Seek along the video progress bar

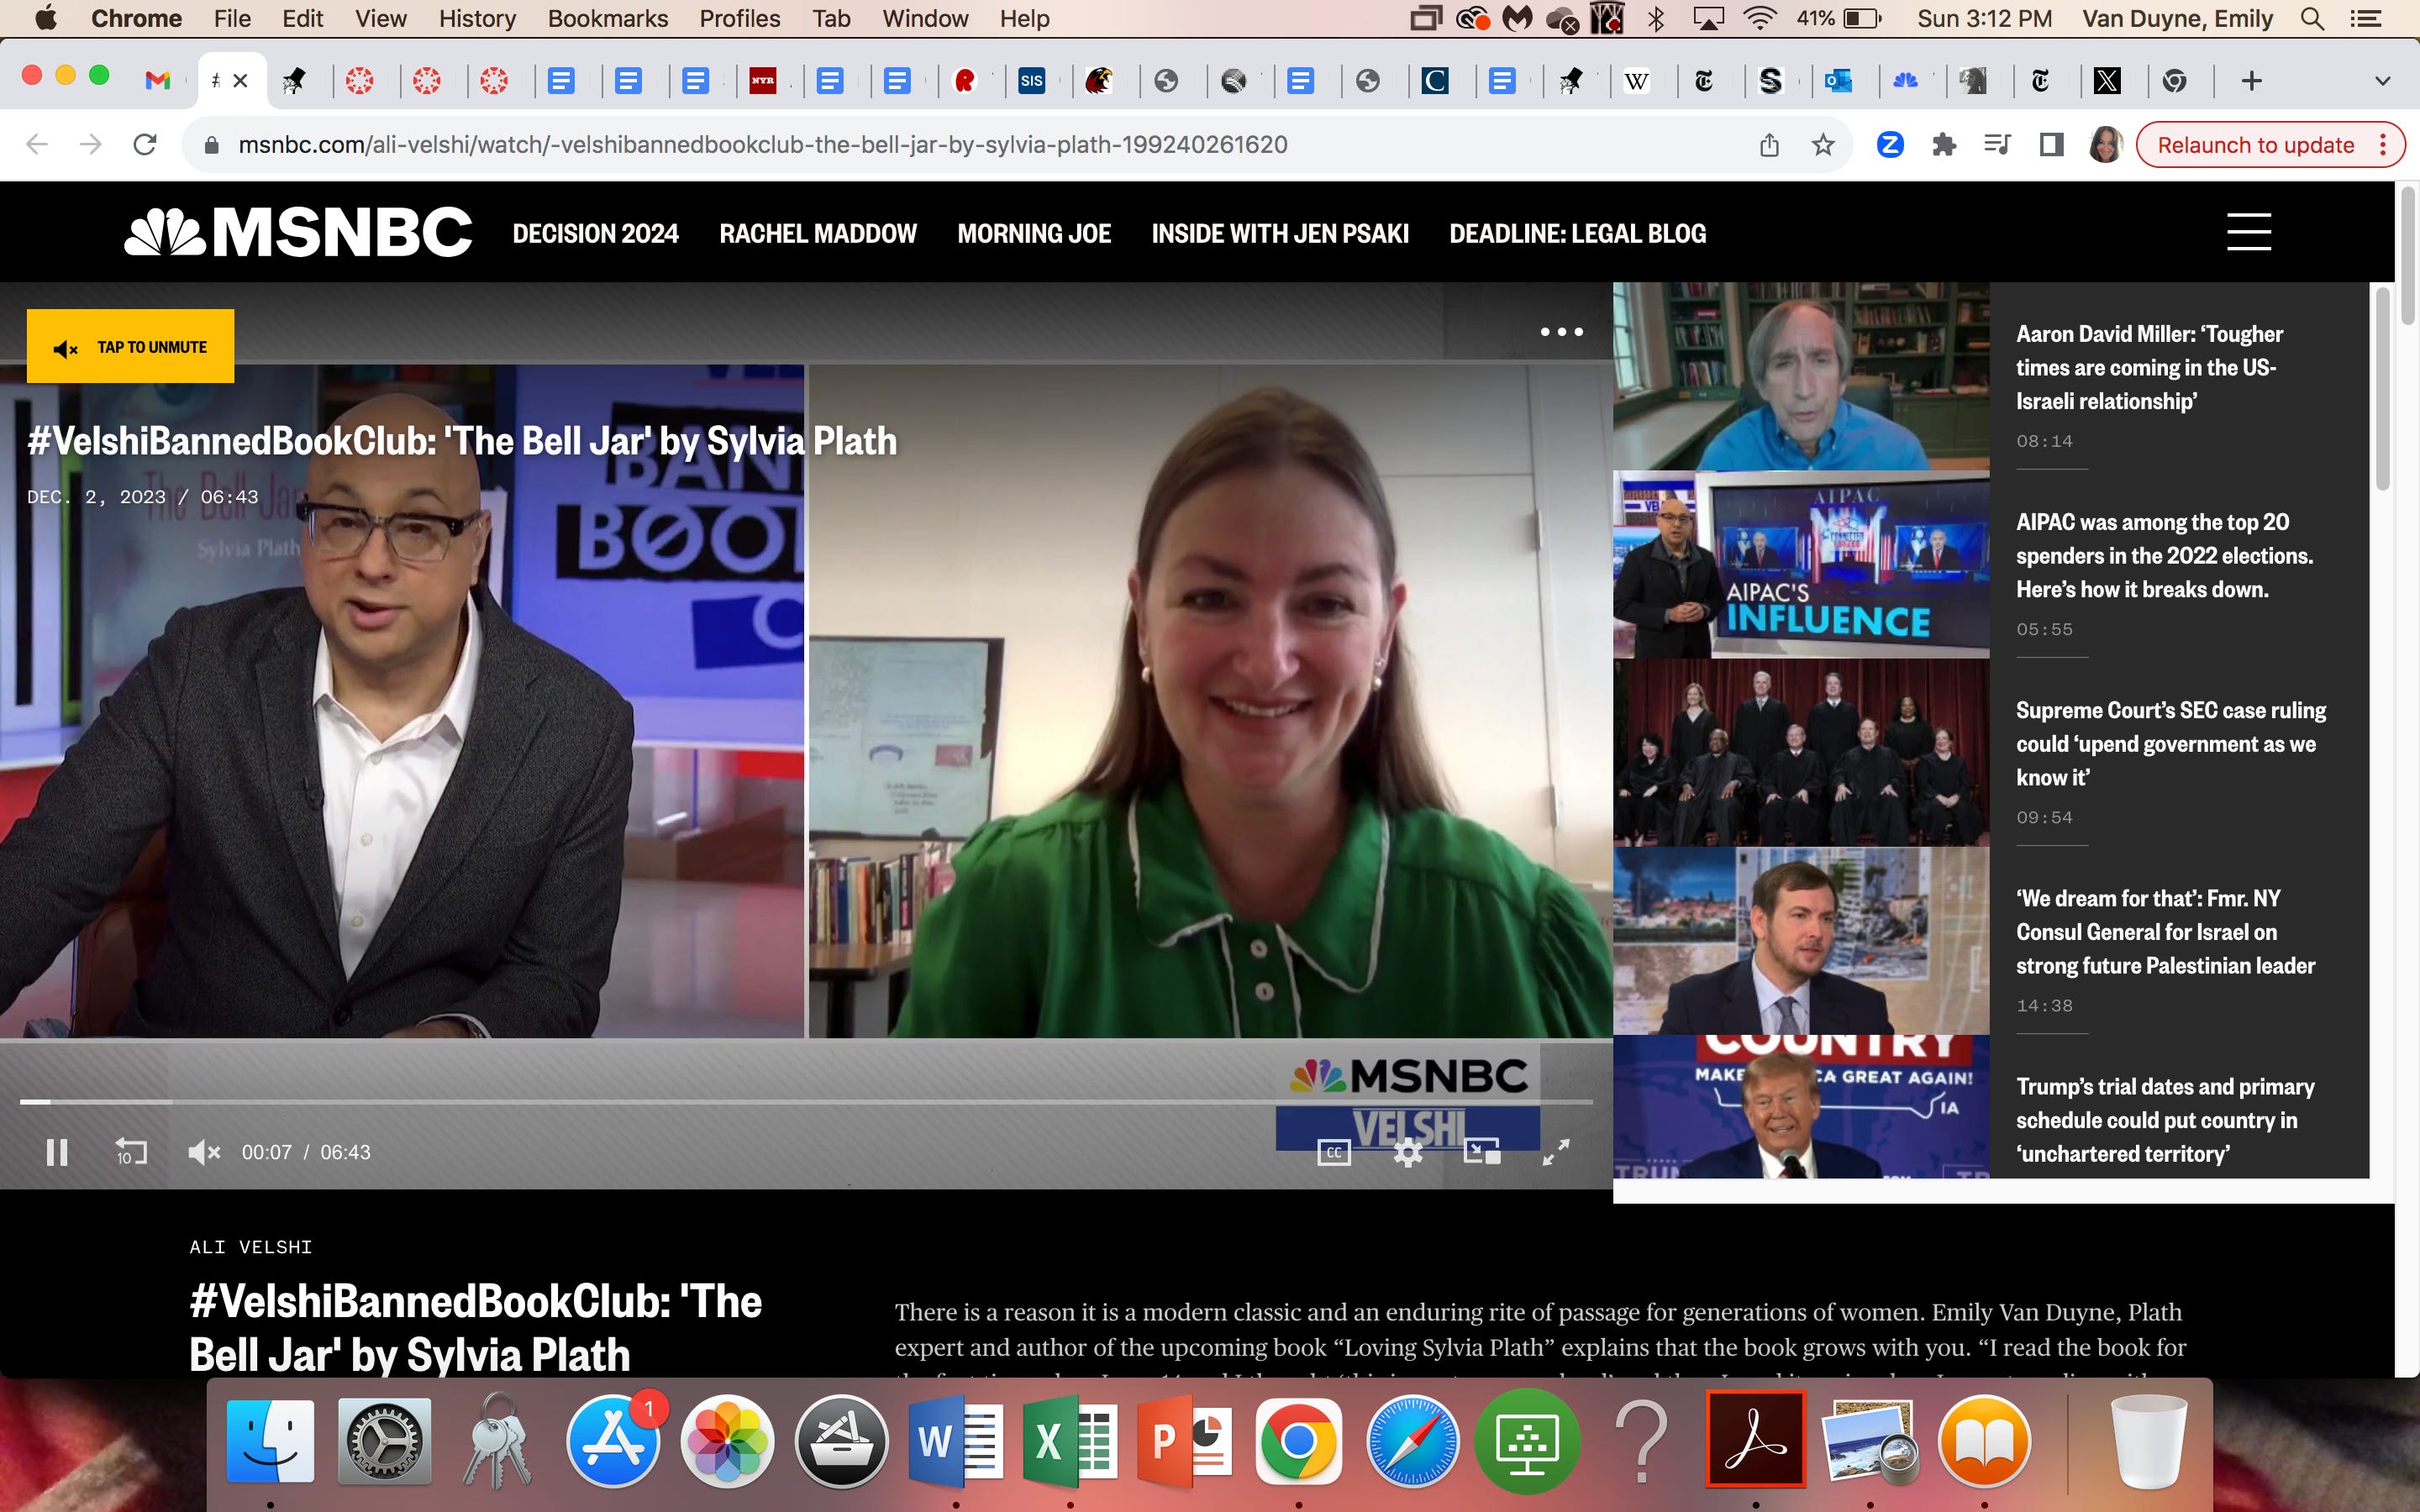[806, 1101]
